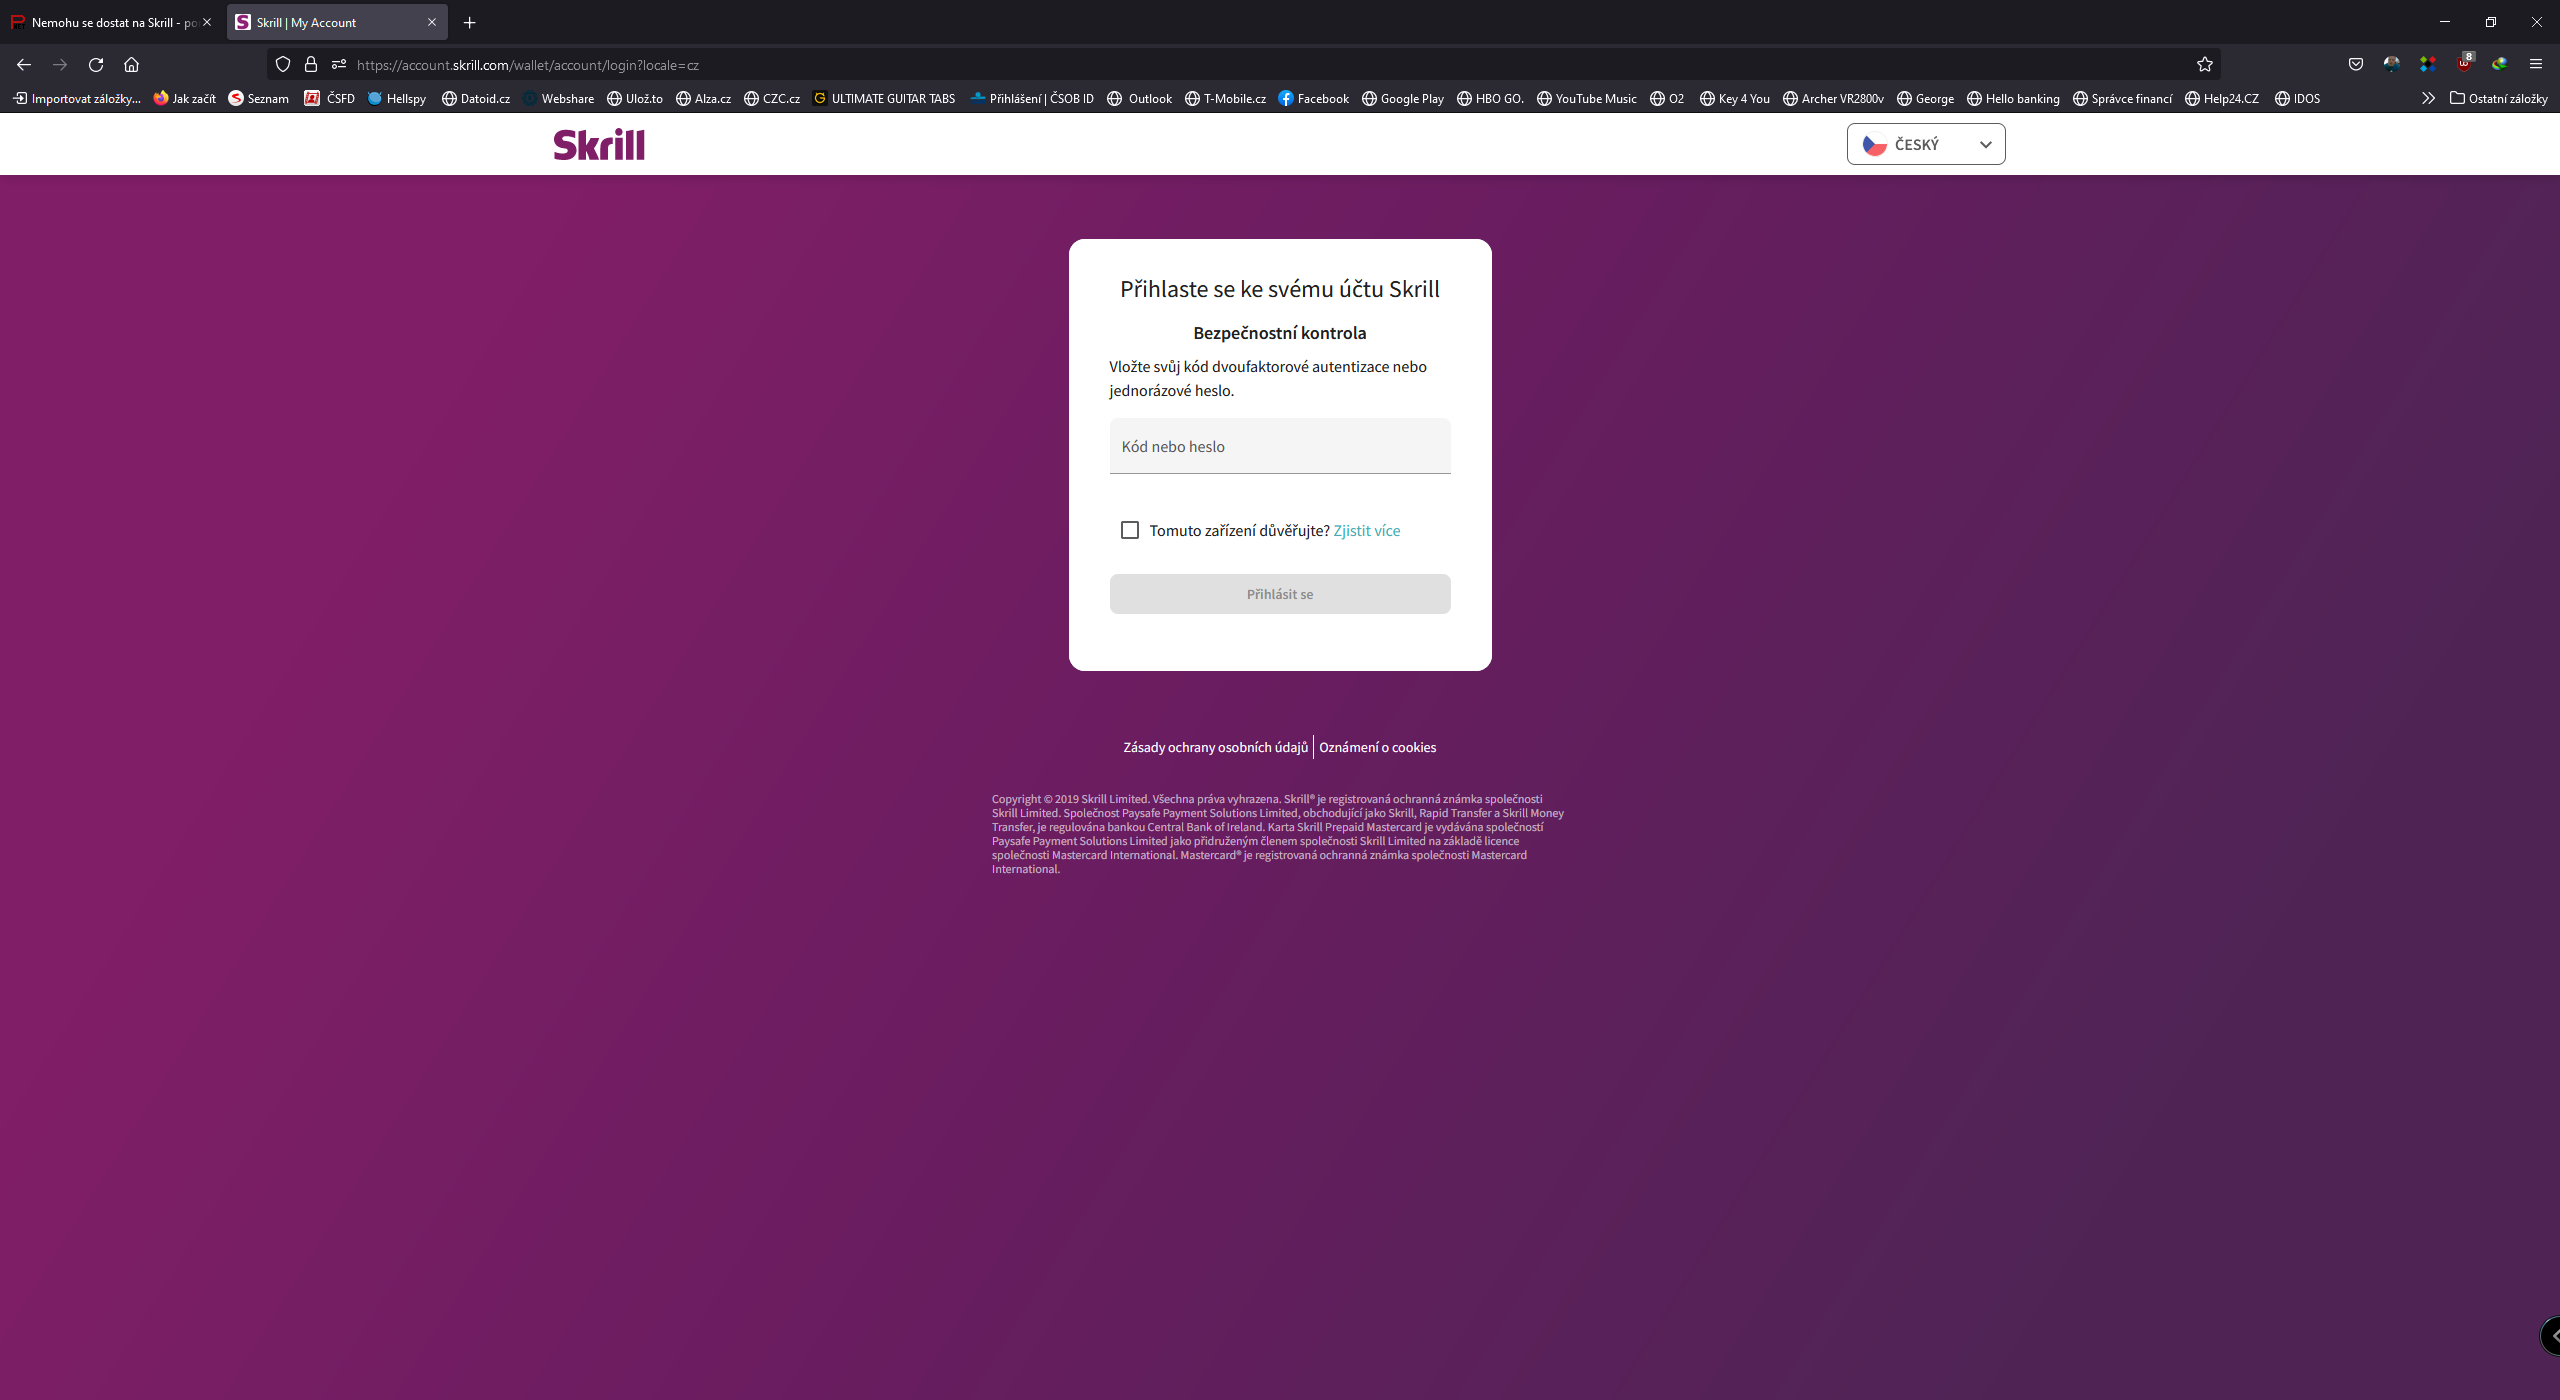2560x1400 pixels.
Task: Switch to Nemohu se dostat na Skrill tab
Action: [x=105, y=22]
